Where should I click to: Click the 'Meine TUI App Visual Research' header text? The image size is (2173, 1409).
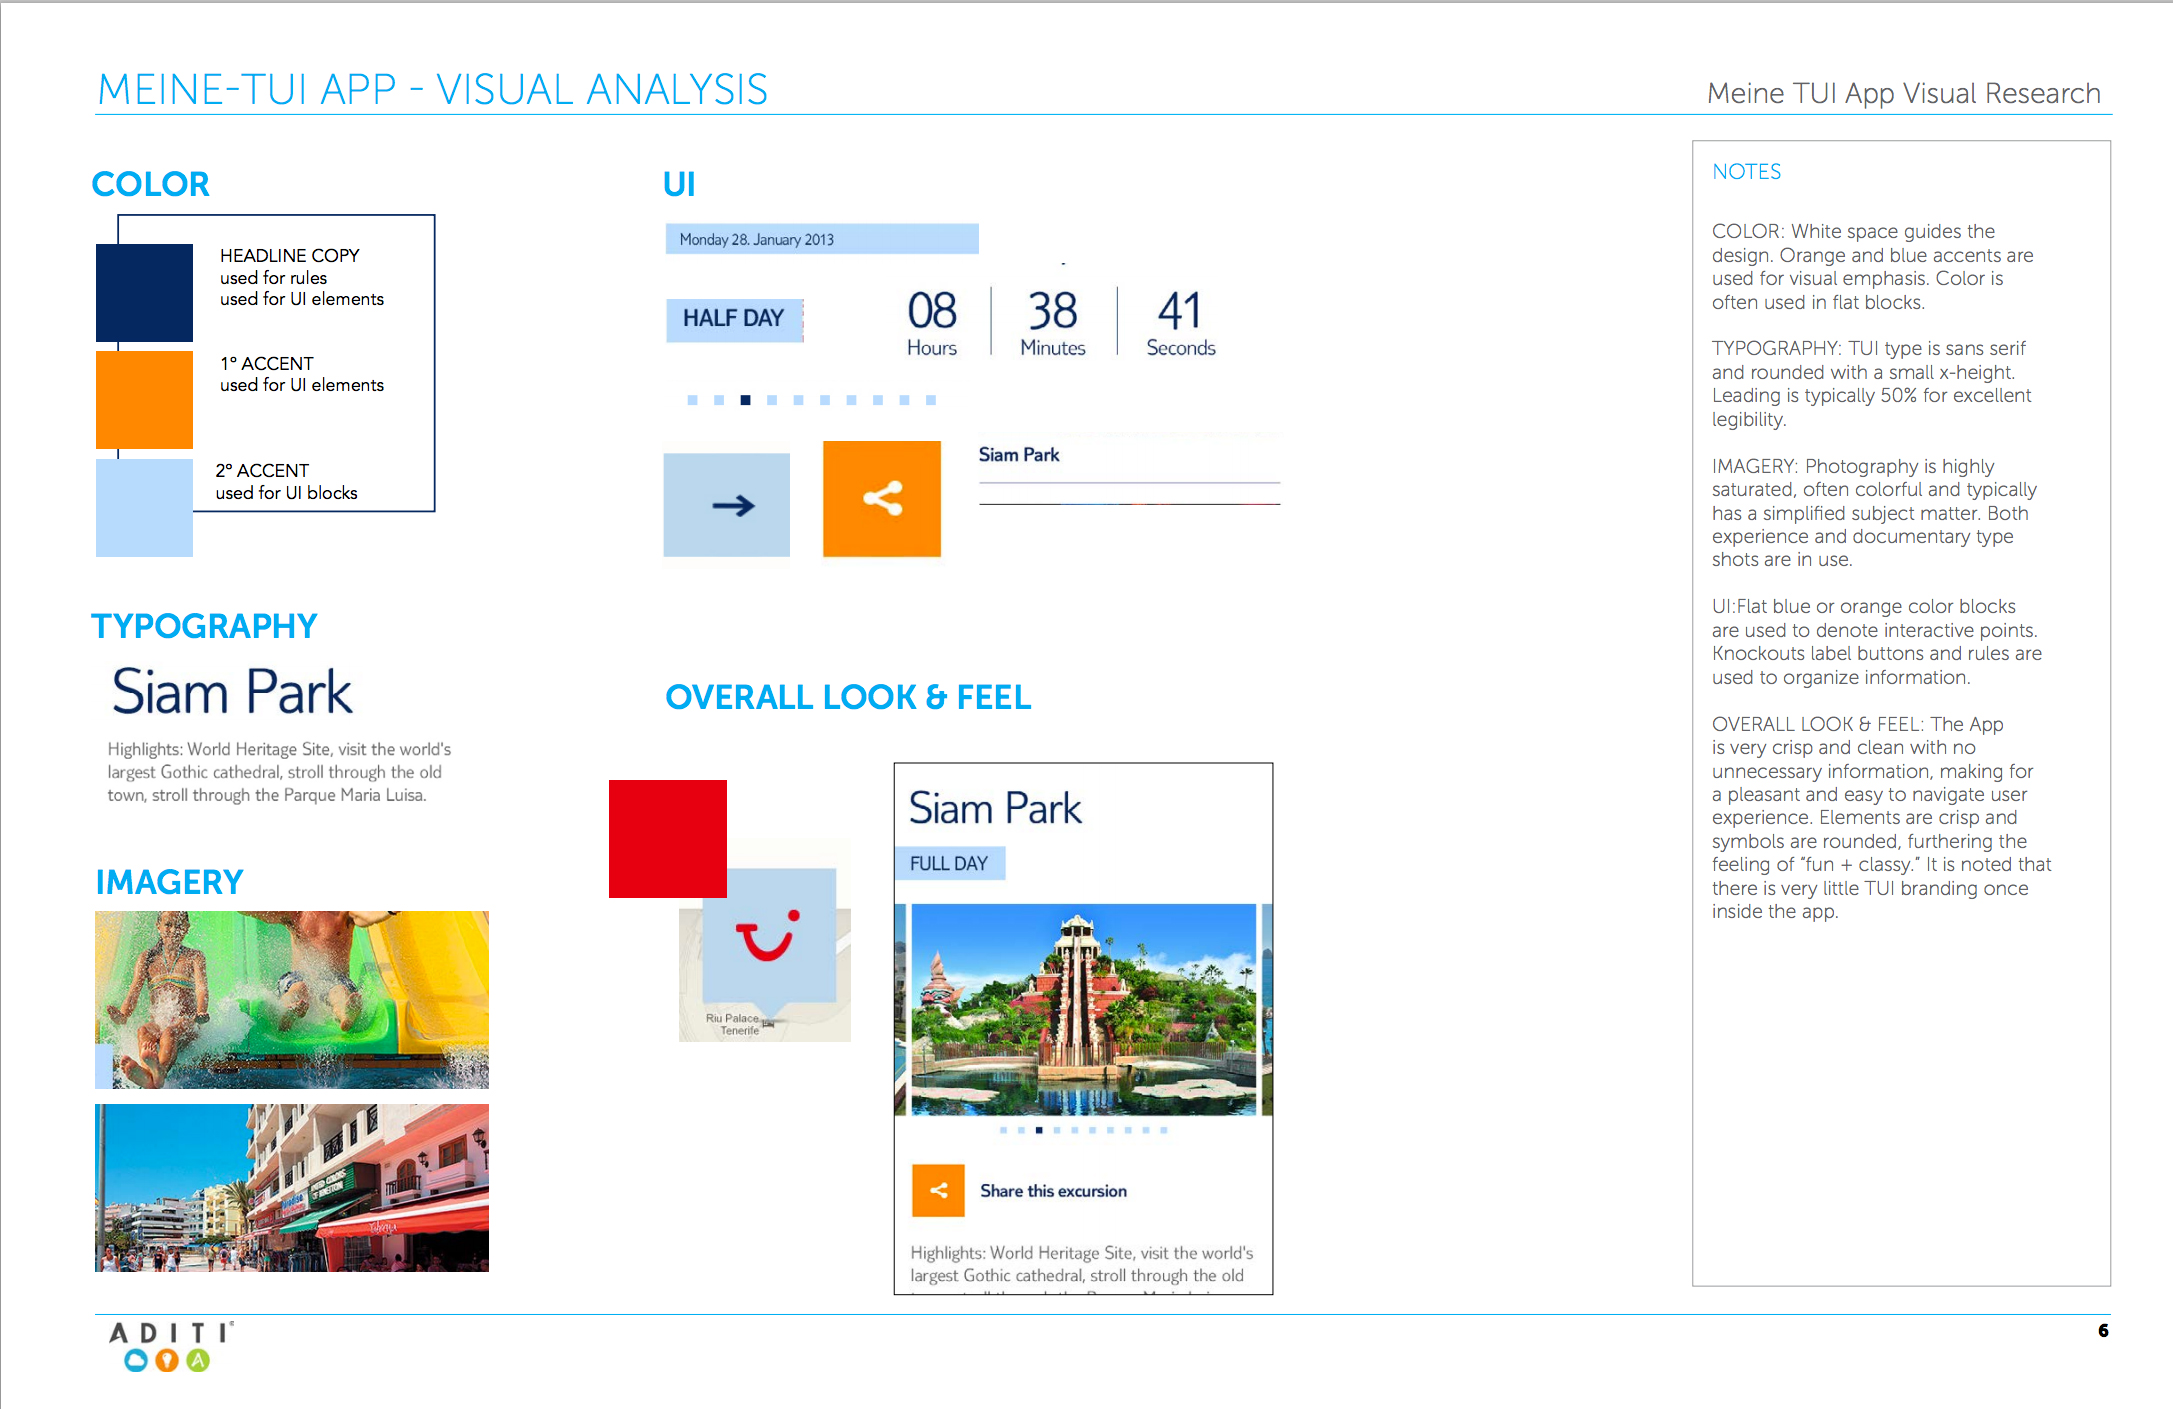1904,93
